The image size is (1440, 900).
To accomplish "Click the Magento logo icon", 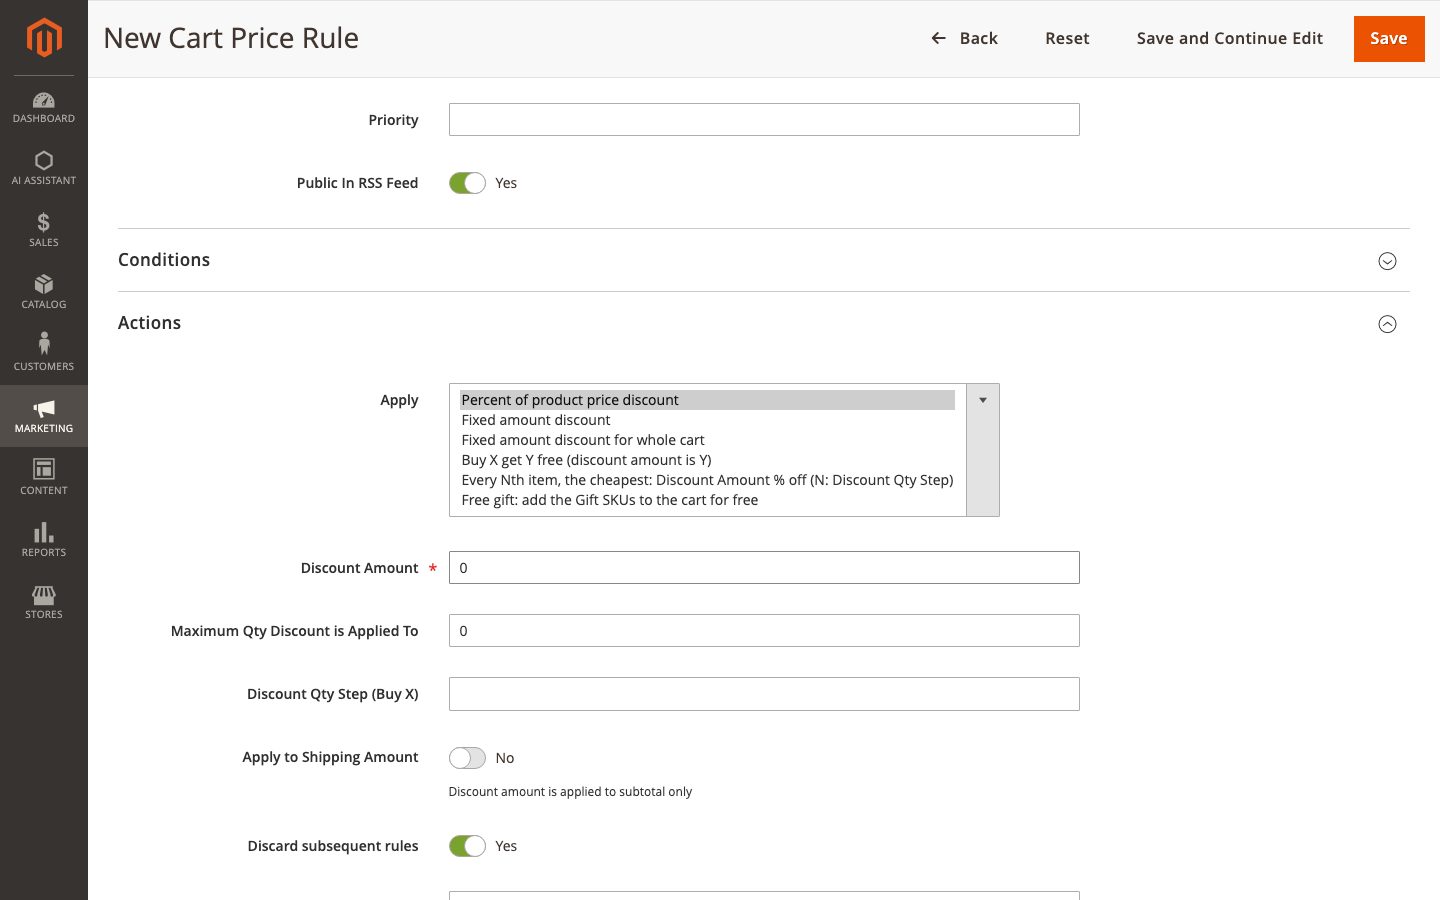I will (x=44, y=38).
